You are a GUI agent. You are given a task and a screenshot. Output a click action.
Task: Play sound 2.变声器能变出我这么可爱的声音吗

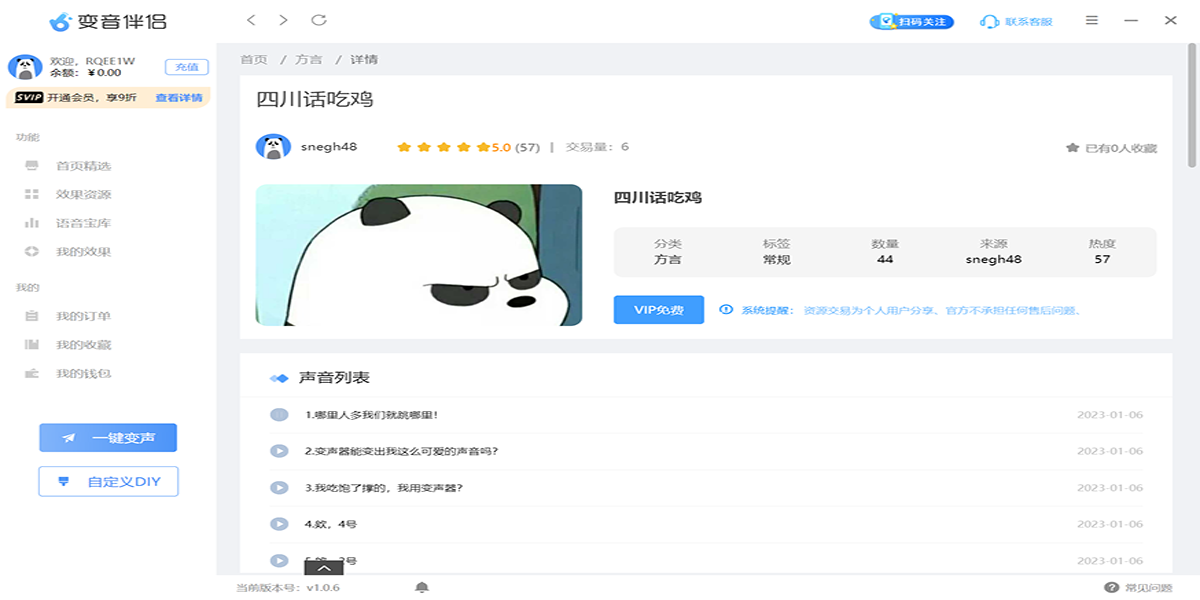pyautogui.click(x=279, y=451)
